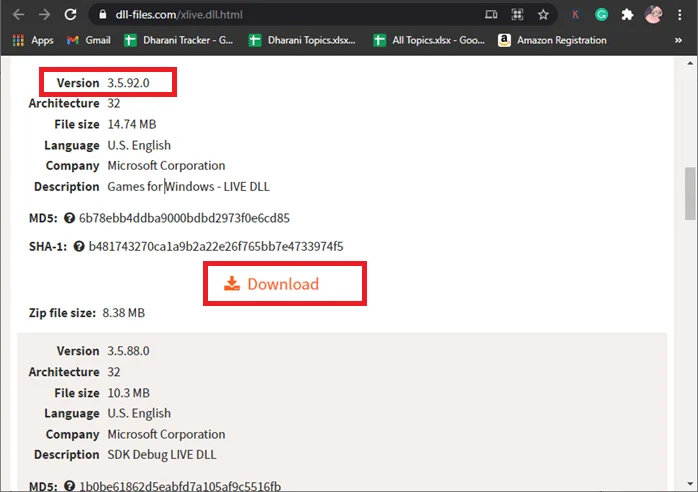Open the Gmail bookmark
This screenshot has width=698, height=492.
(x=88, y=41)
